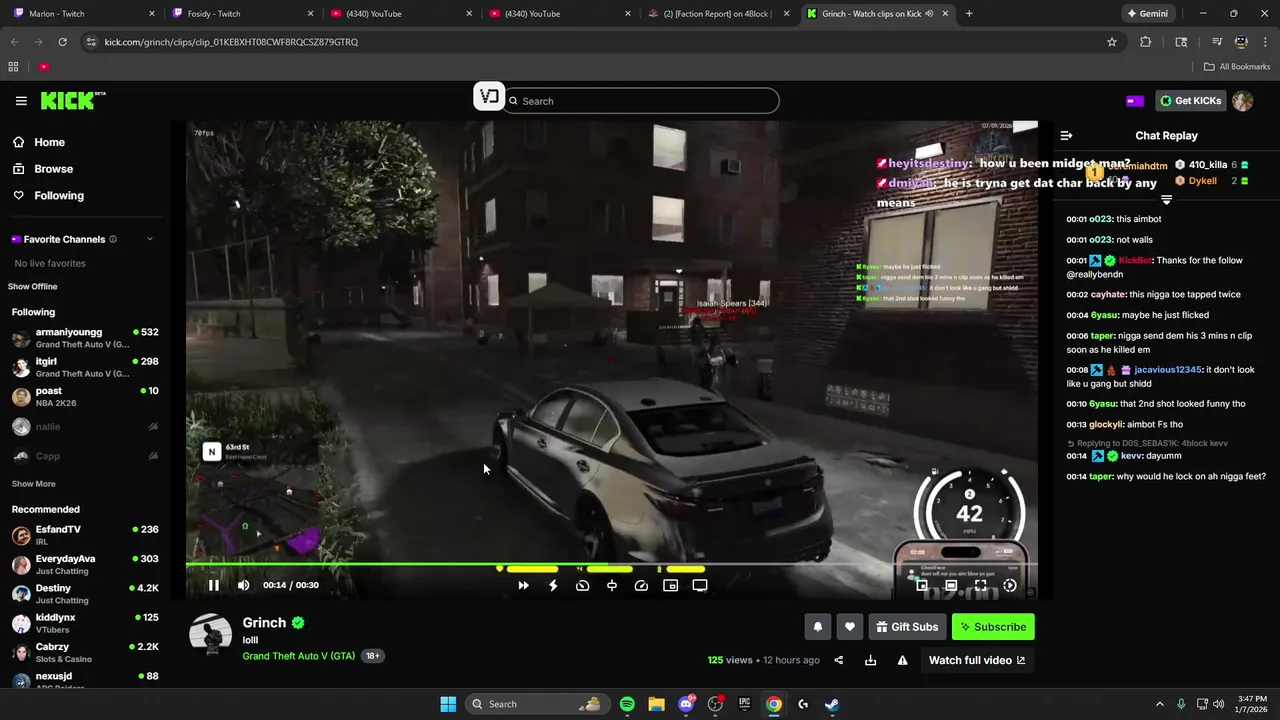Open a new browser tab

pyautogui.click(x=969, y=14)
